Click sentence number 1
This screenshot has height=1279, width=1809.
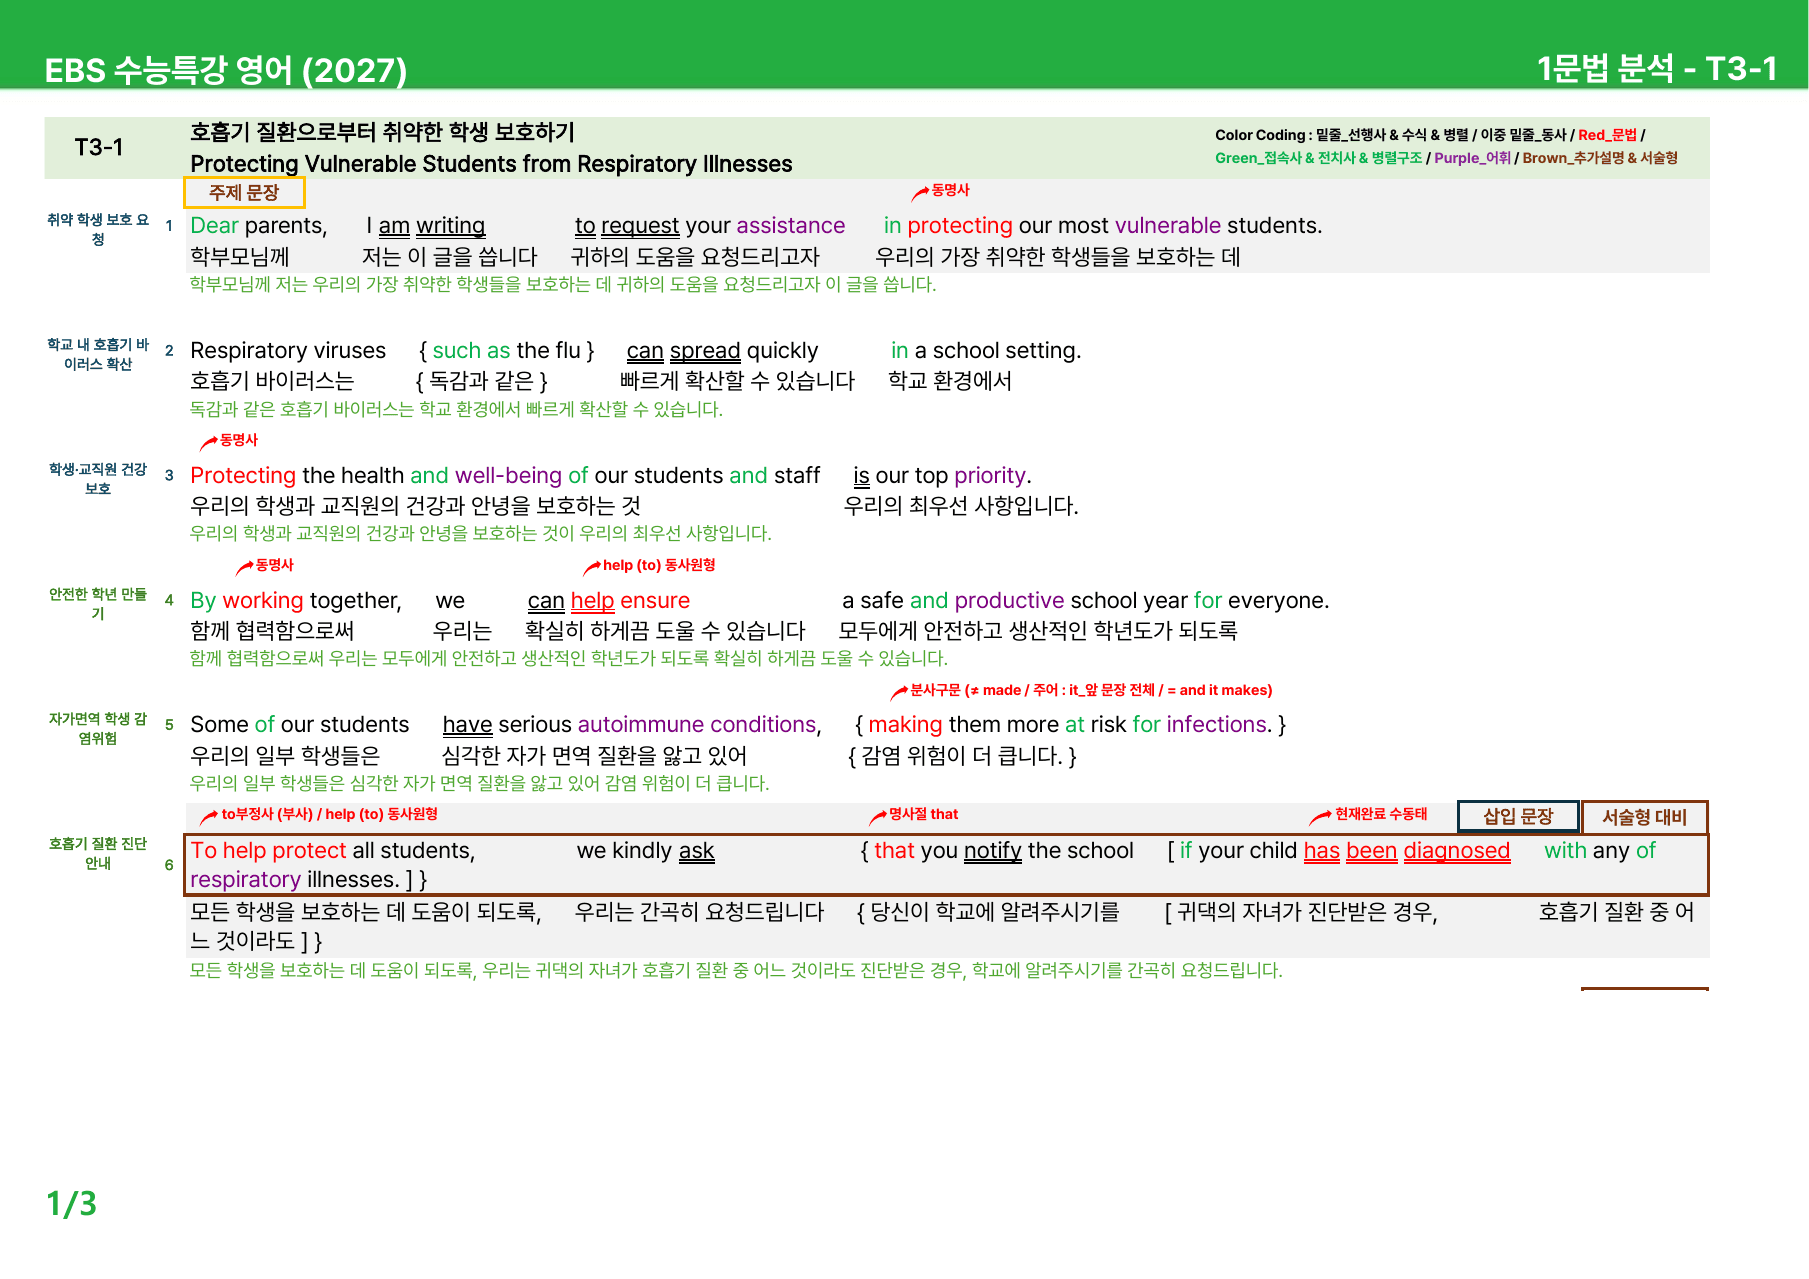pyautogui.click(x=169, y=226)
